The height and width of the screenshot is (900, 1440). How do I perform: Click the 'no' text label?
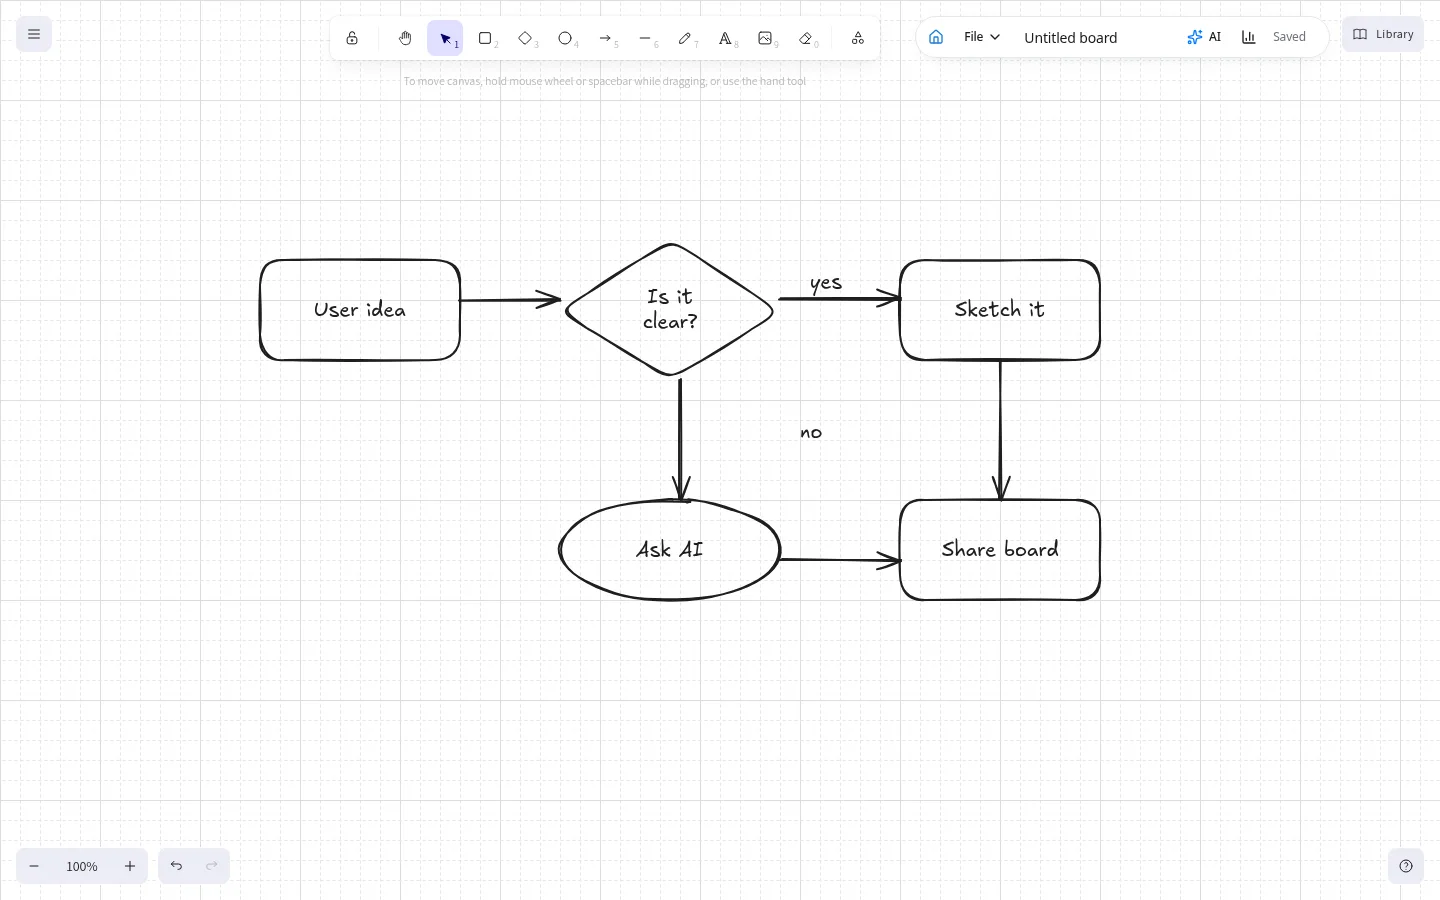(811, 432)
